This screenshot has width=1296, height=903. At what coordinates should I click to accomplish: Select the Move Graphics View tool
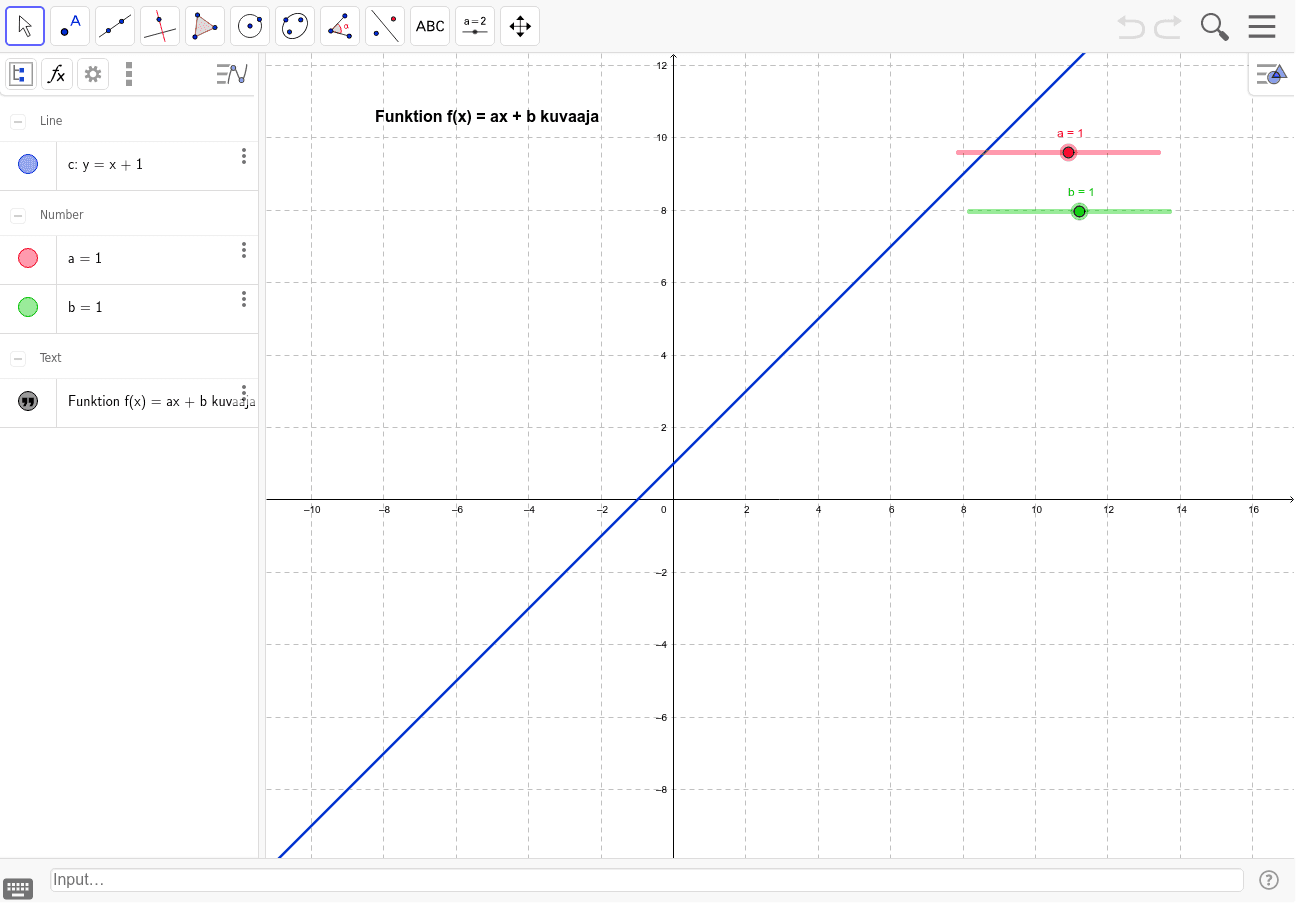pos(520,26)
